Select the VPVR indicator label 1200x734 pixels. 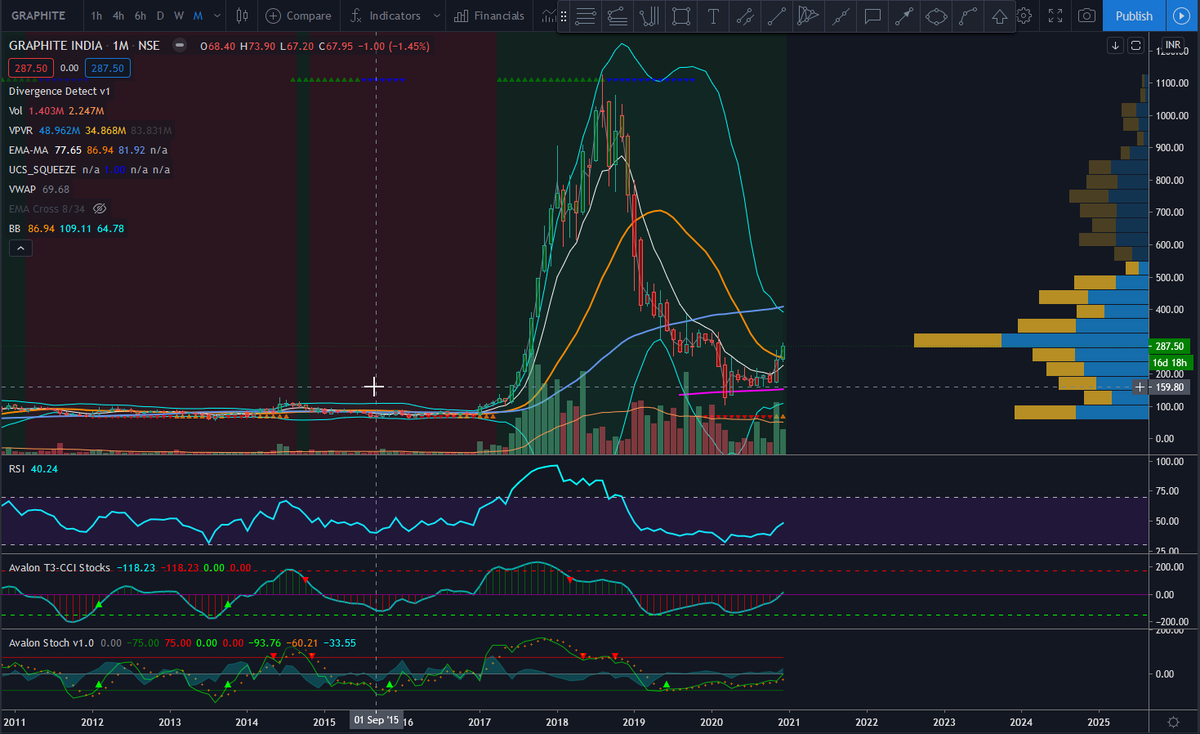pos(20,130)
